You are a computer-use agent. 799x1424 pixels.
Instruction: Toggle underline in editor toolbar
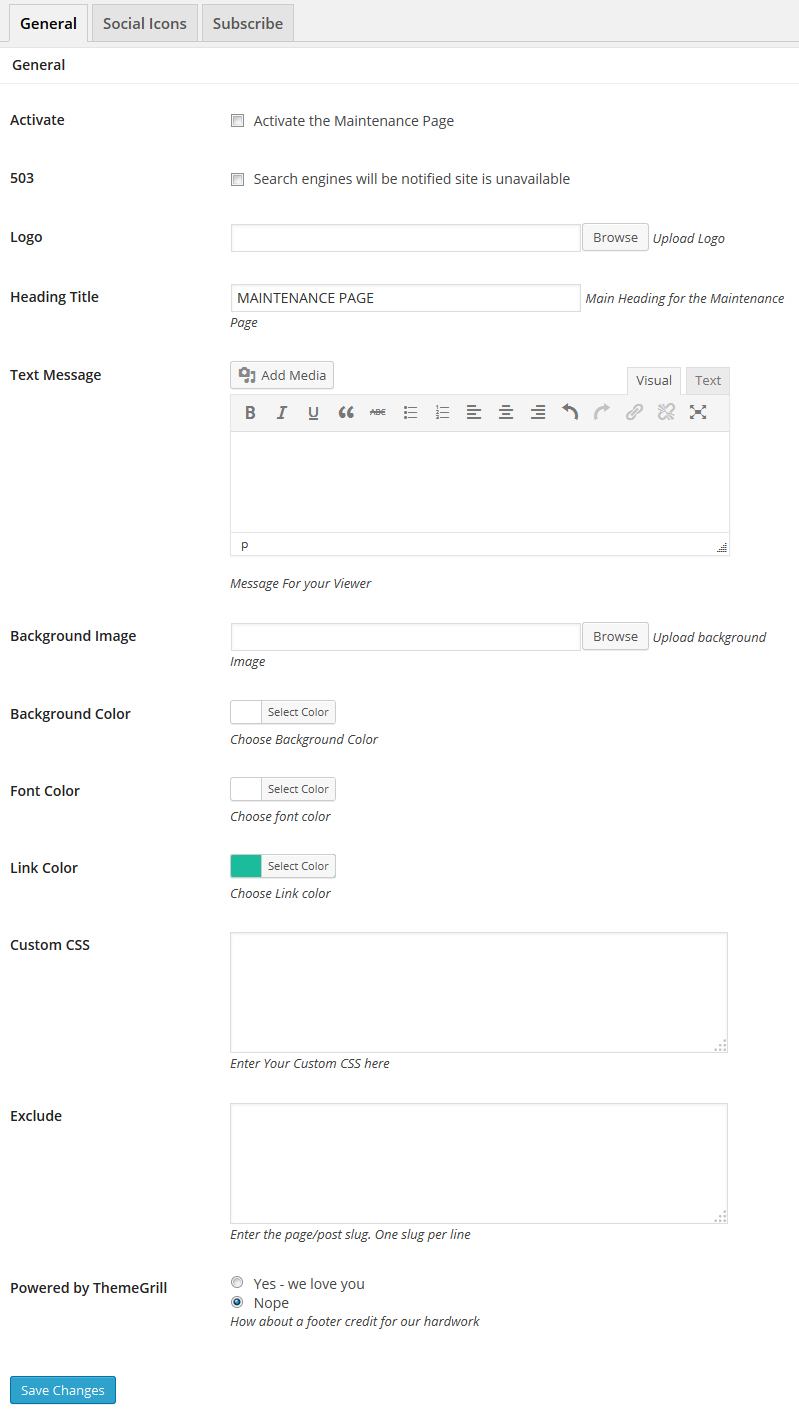[313, 412]
